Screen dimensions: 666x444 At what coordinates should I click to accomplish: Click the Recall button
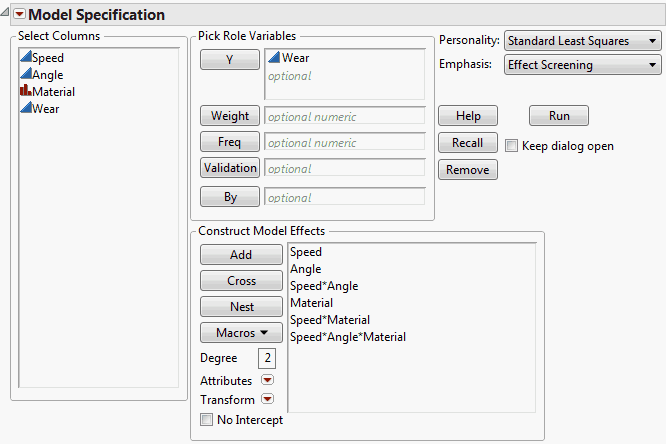click(467, 143)
